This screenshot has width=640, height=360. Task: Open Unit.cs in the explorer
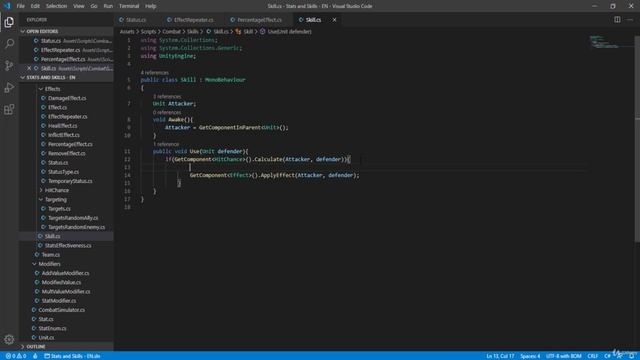(x=46, y=338)
